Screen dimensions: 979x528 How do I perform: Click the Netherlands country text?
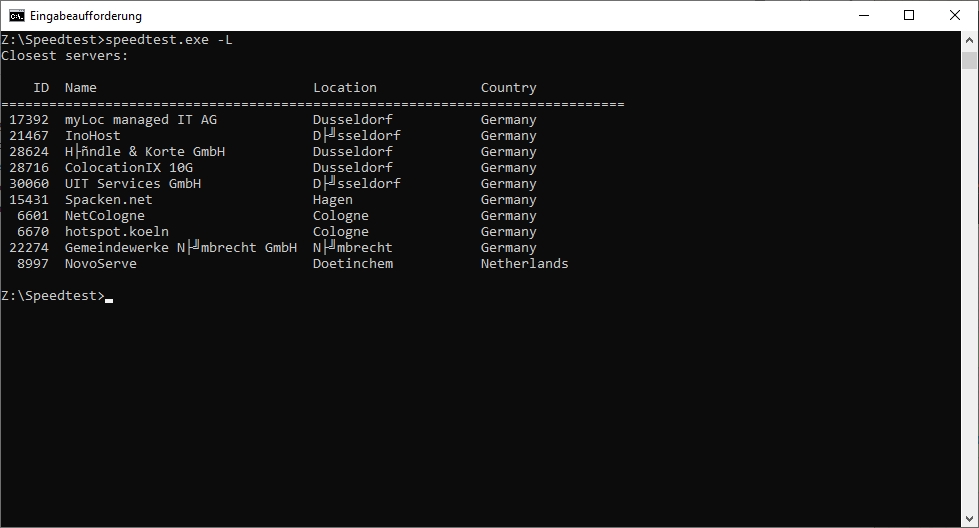tap(524, 264)
